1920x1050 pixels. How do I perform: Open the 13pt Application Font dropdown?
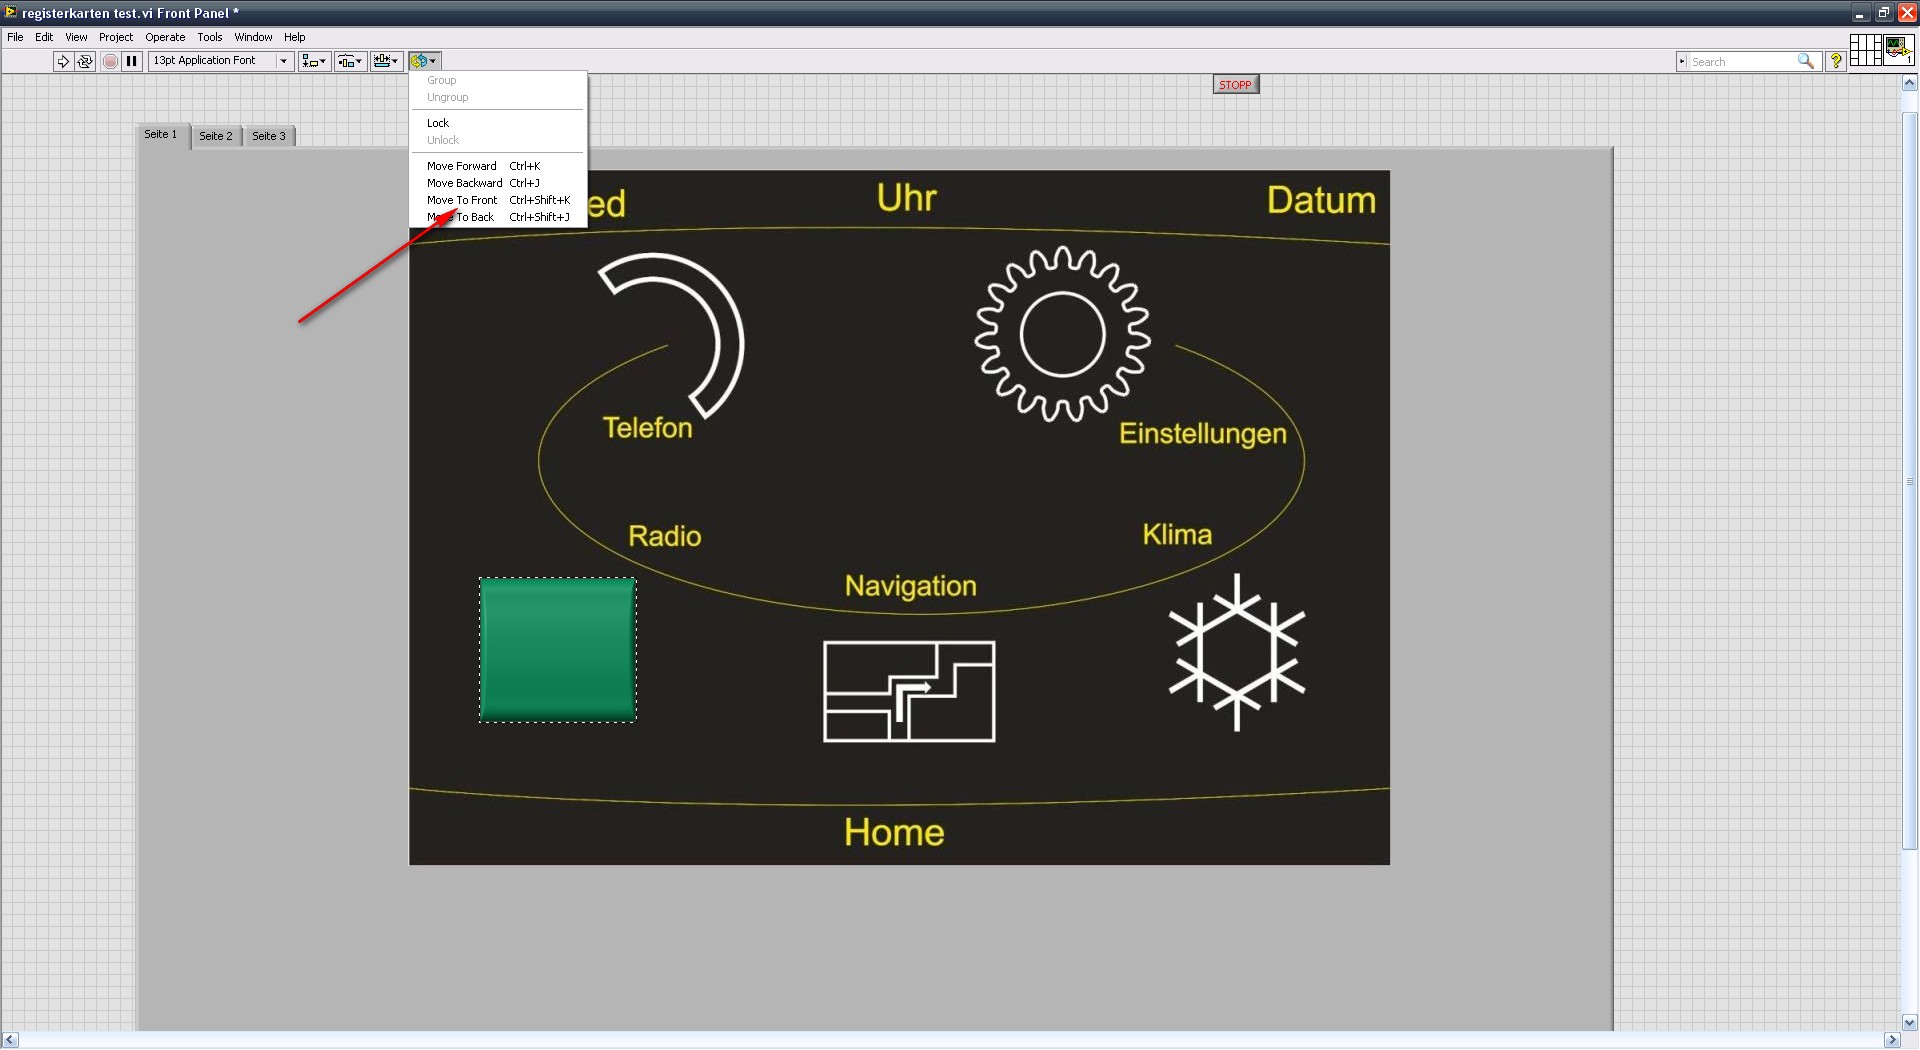221,61
